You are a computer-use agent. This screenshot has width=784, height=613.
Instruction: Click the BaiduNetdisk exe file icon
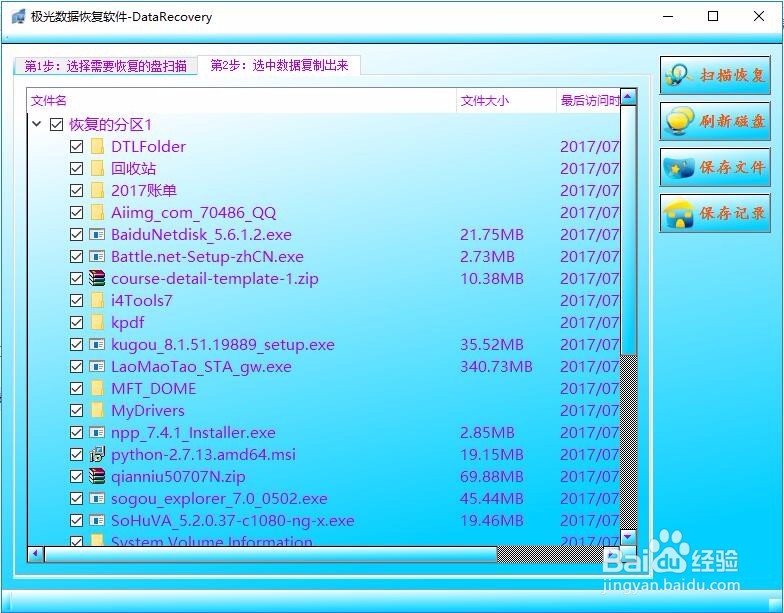(97, 234)
